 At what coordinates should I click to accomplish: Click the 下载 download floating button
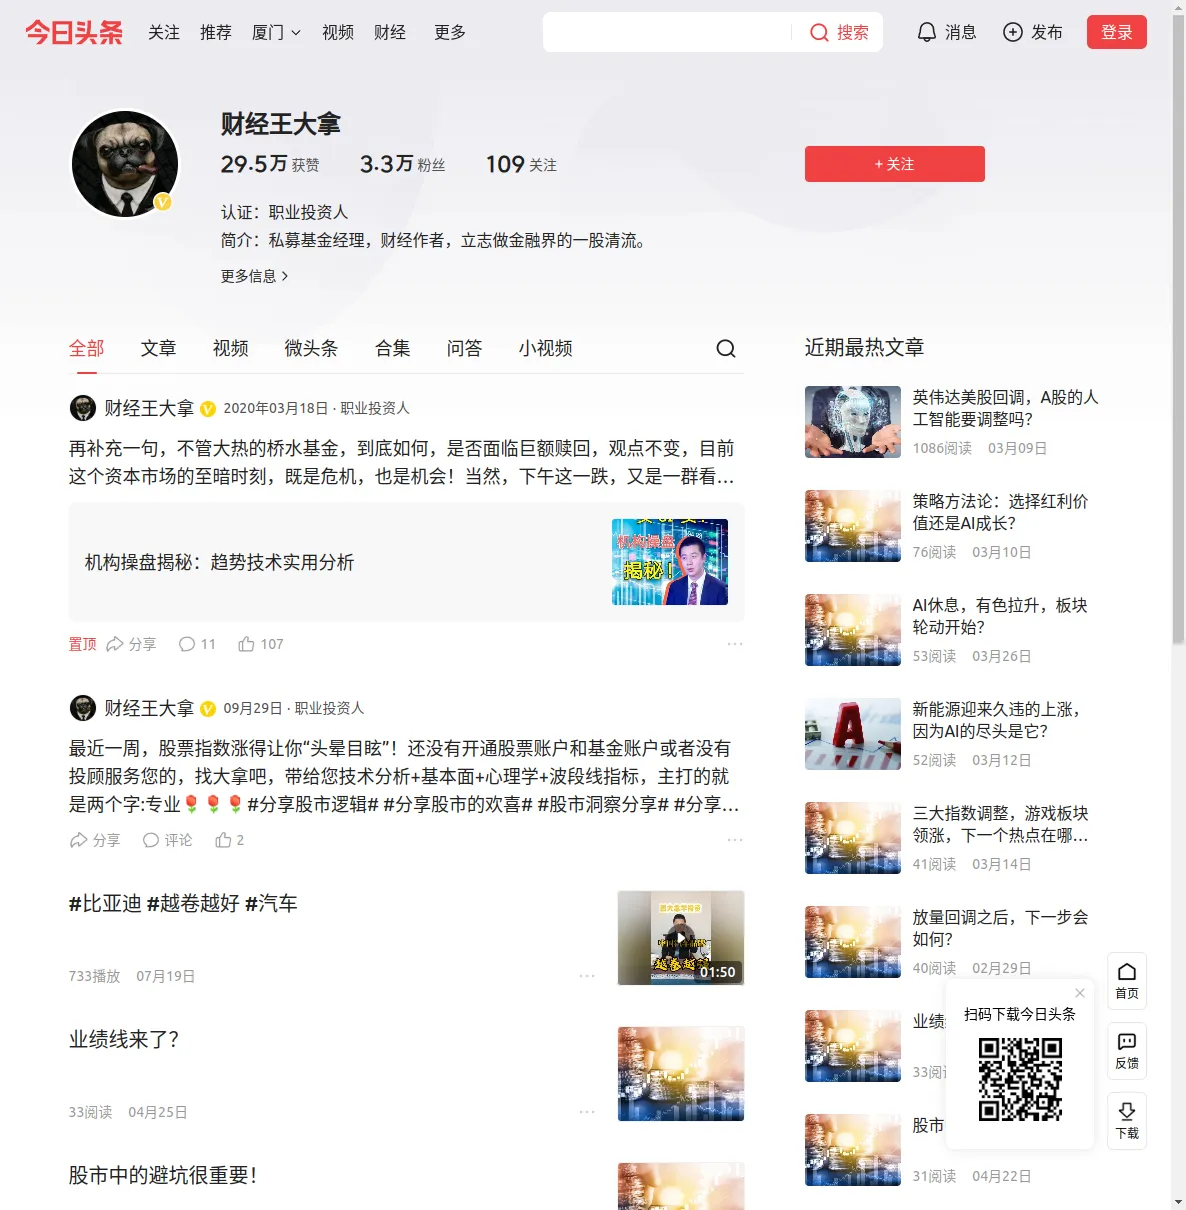[x=1127, y=1121]
